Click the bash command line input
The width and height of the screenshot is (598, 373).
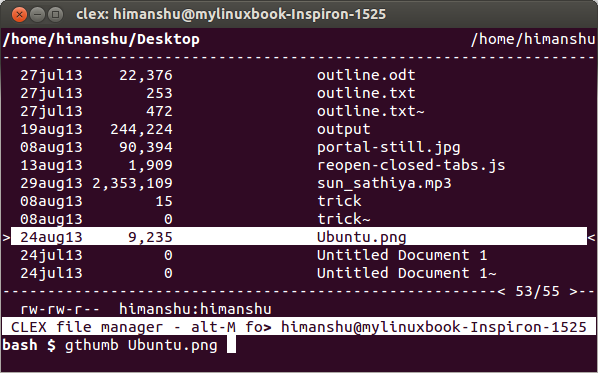(299, 345)
